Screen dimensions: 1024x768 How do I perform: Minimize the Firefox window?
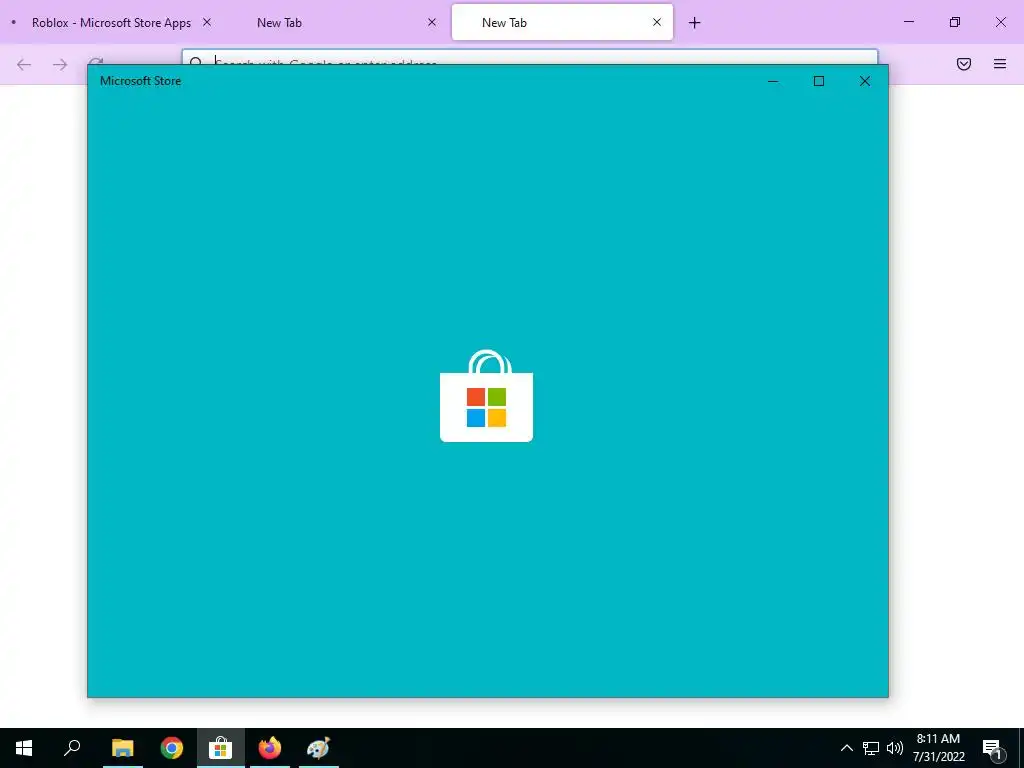(x=908, y=22)
